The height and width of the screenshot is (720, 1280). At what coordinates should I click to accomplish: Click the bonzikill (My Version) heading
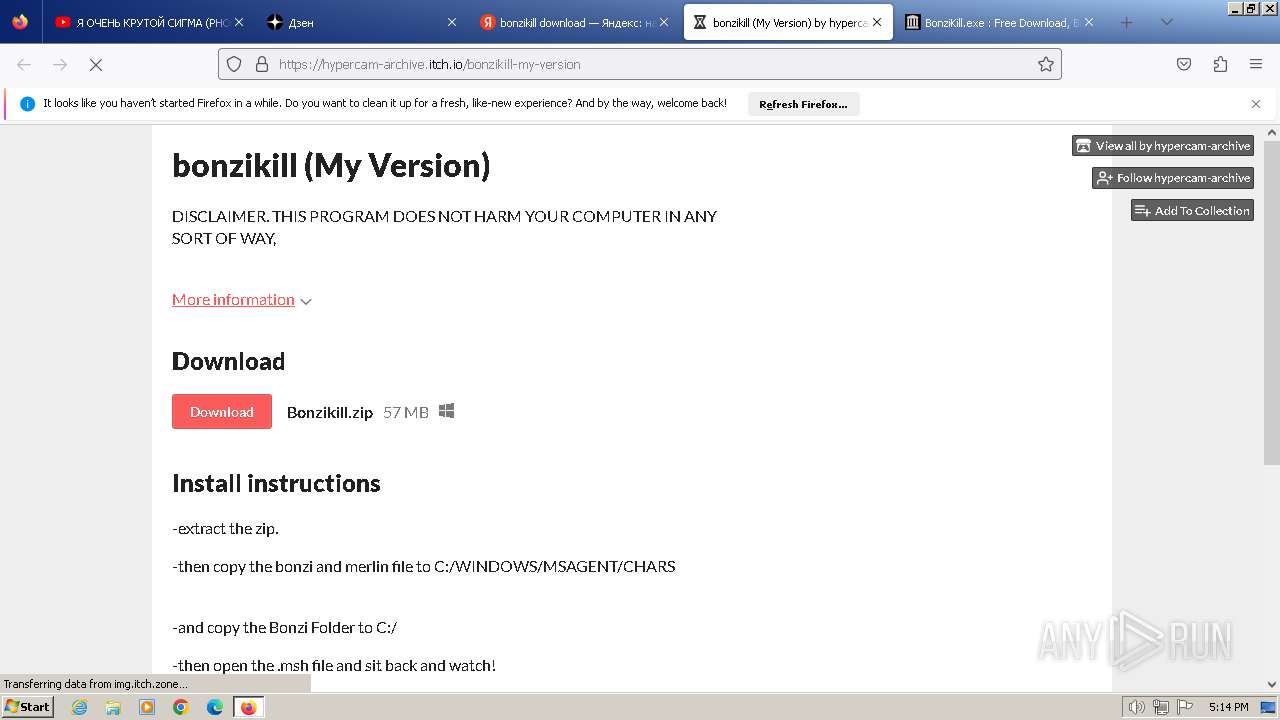click(x=331, y=165)
